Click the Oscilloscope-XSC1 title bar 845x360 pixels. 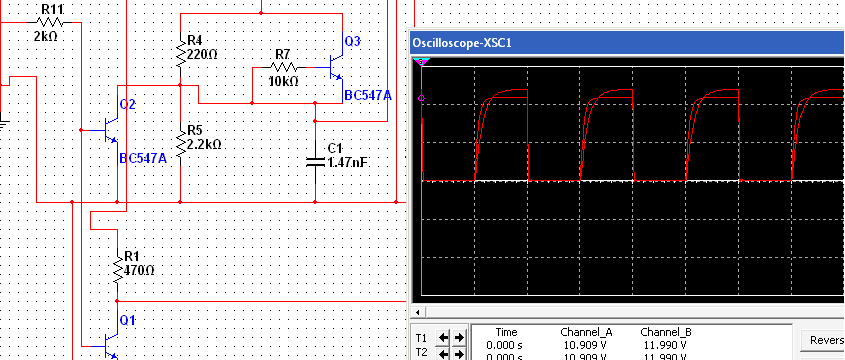(x=626, y=42)
